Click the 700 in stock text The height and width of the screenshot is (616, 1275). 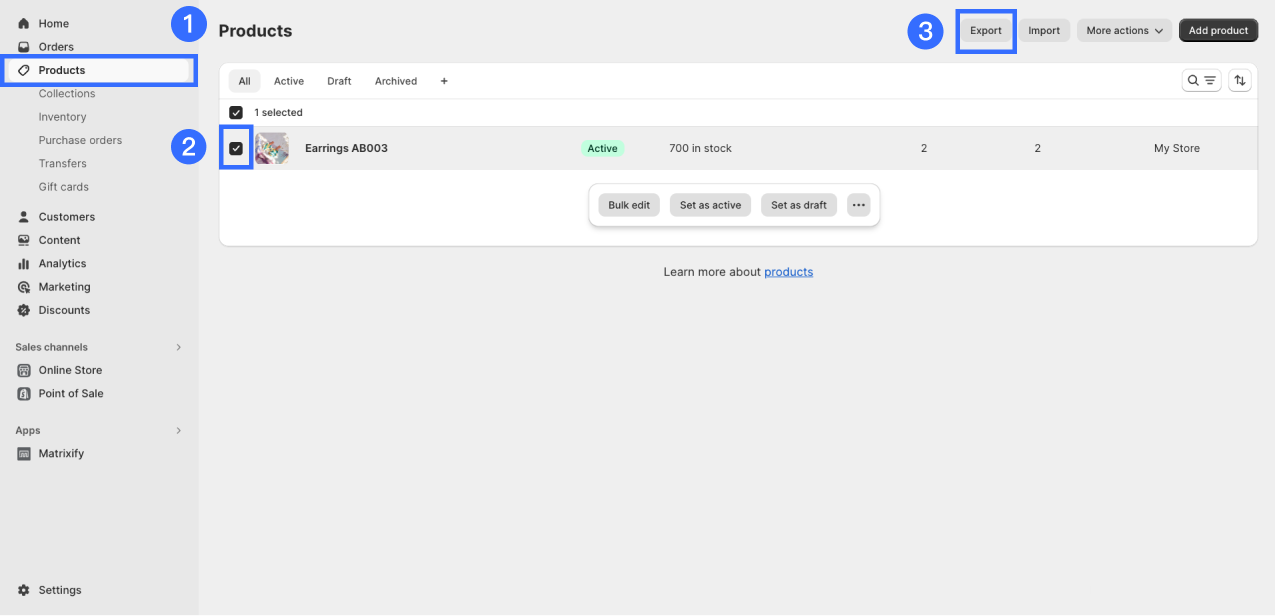pyautogui.click(x=700, y=148)
